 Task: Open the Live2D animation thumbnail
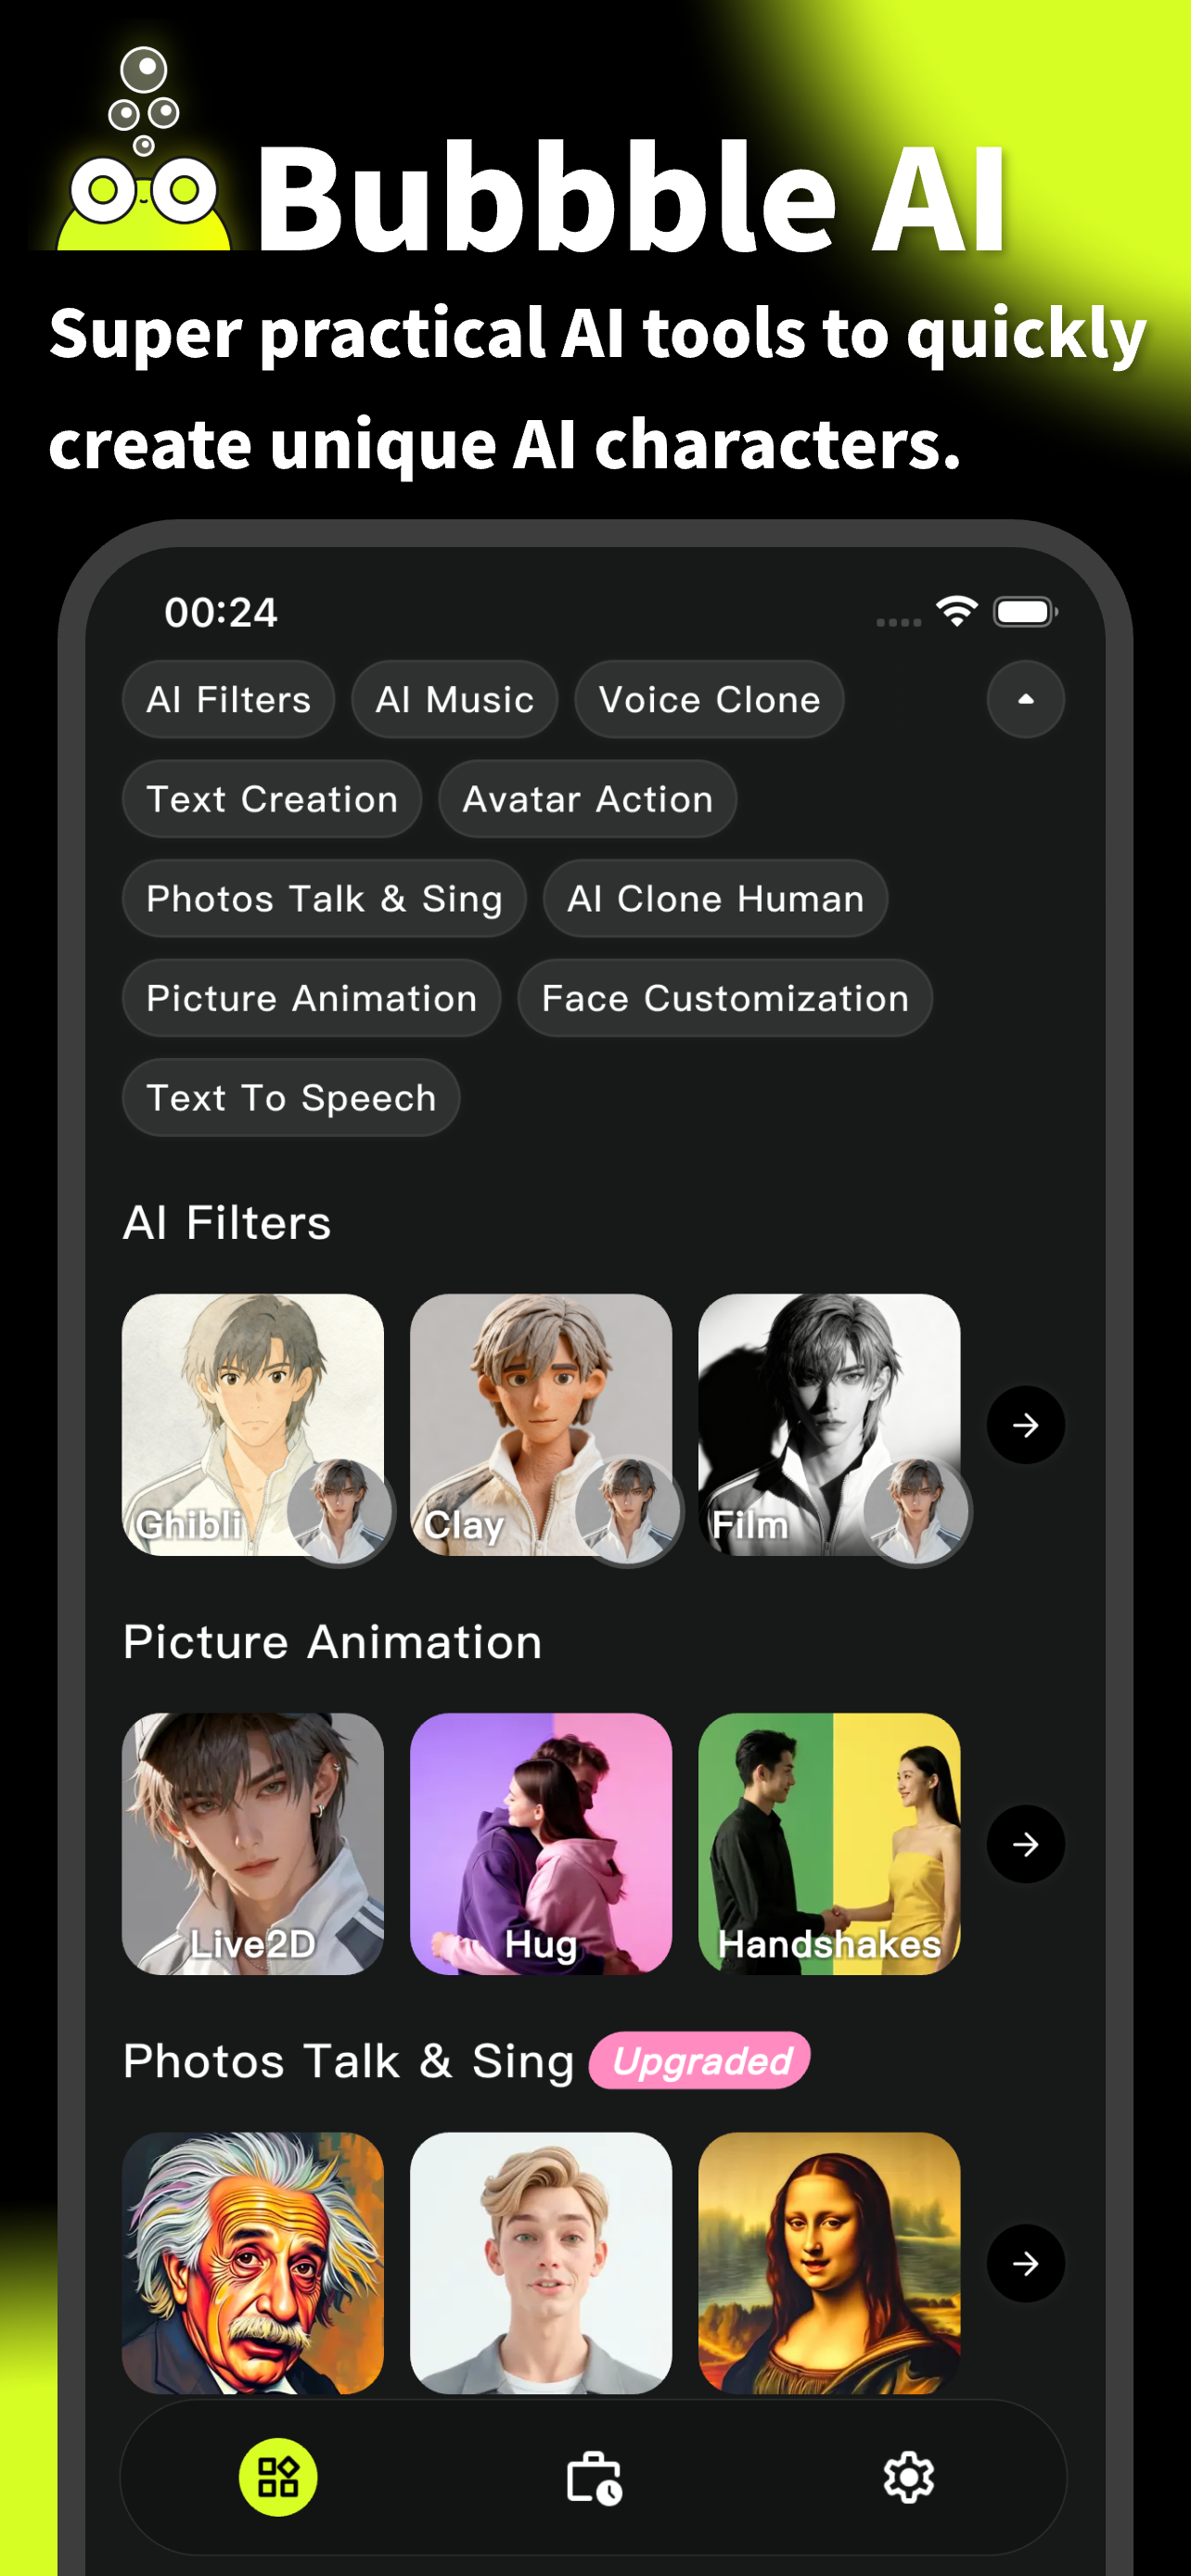[x=253, y=1844]
